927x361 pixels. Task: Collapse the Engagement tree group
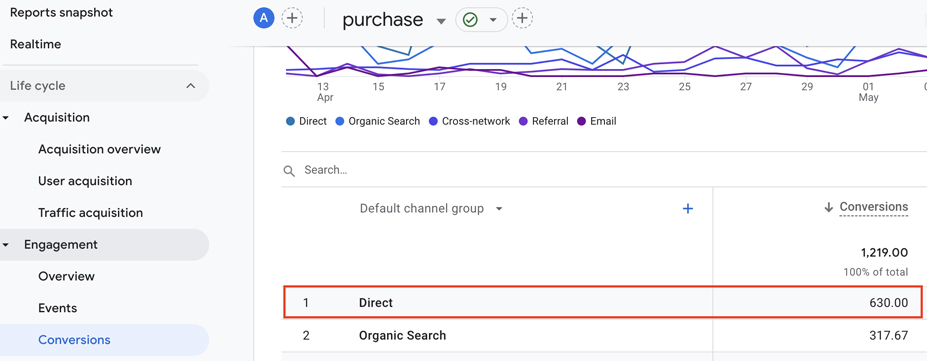pos(6,245)
